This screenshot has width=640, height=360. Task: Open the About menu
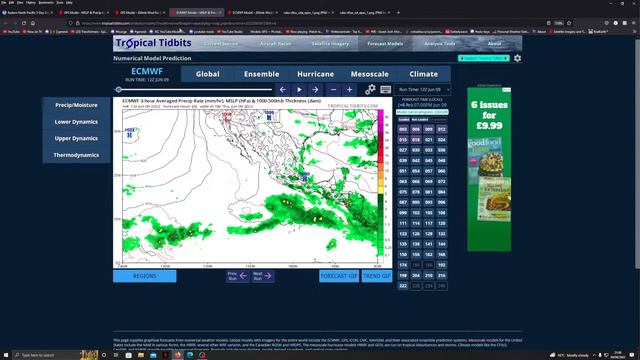[494, 44]
